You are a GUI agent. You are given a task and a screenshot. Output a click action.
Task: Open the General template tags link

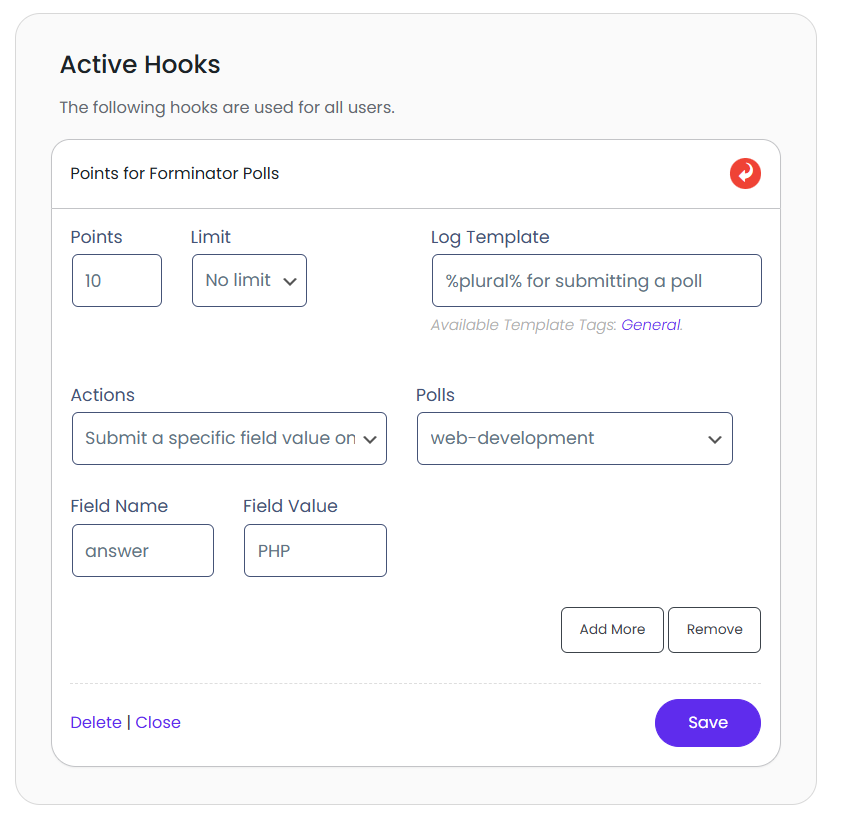point(650,325)
